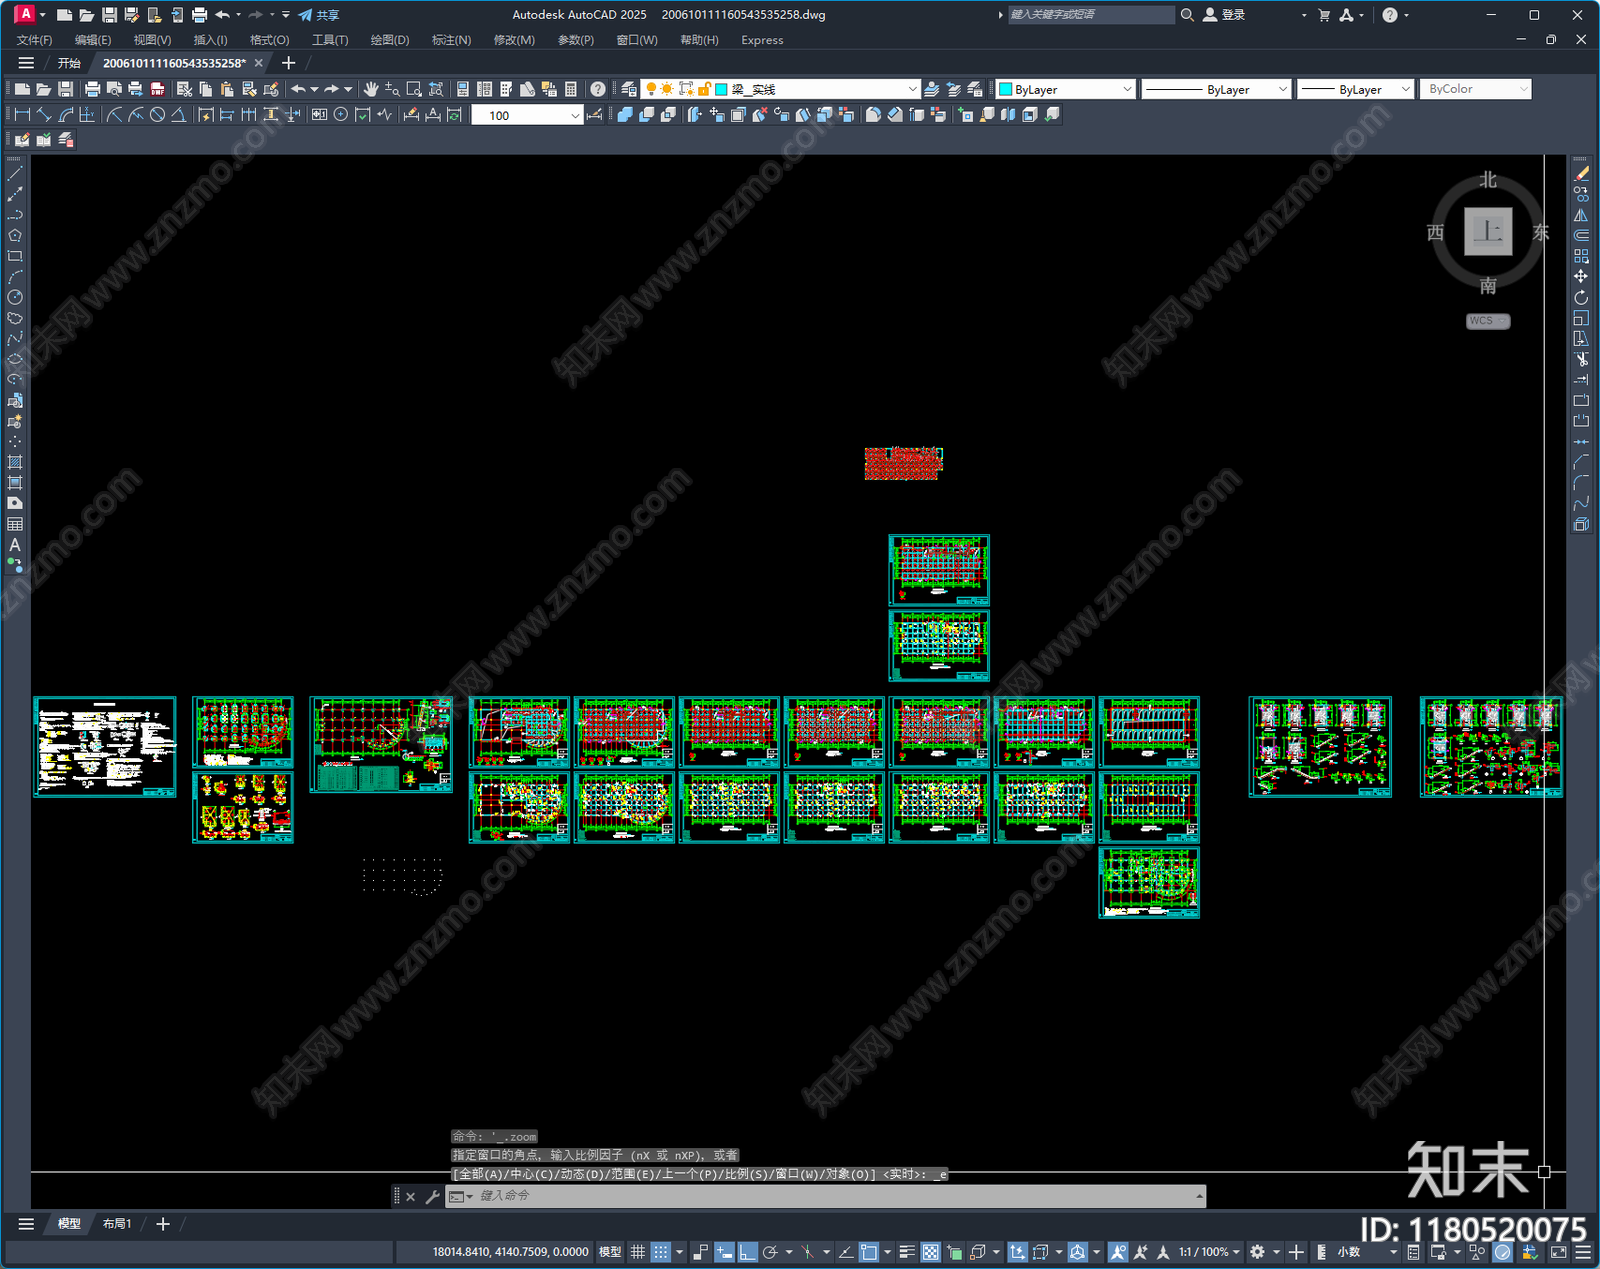Click the 共享 share button
Image resolution: width=1600 pixels, height=1269 pixels.
[x=319, y=15]
